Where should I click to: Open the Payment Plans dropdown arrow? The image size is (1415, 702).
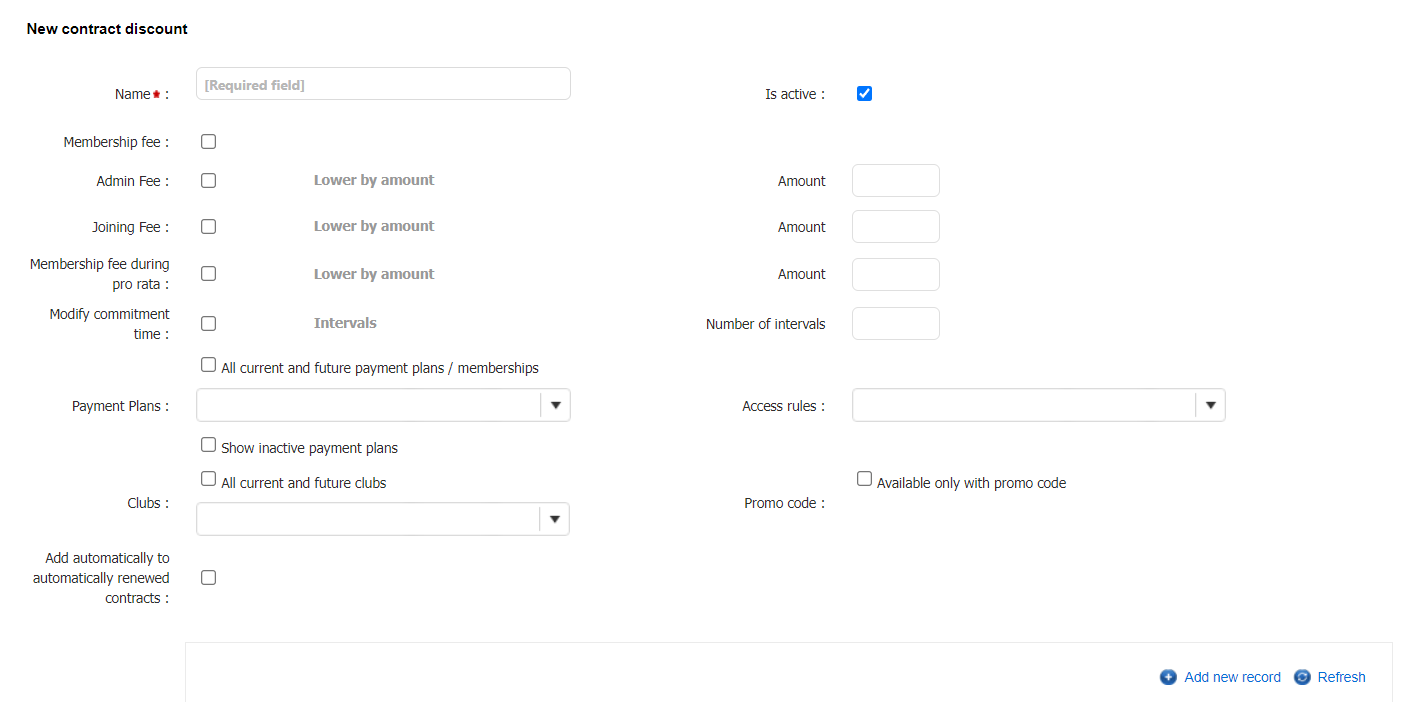pos(555,406)
